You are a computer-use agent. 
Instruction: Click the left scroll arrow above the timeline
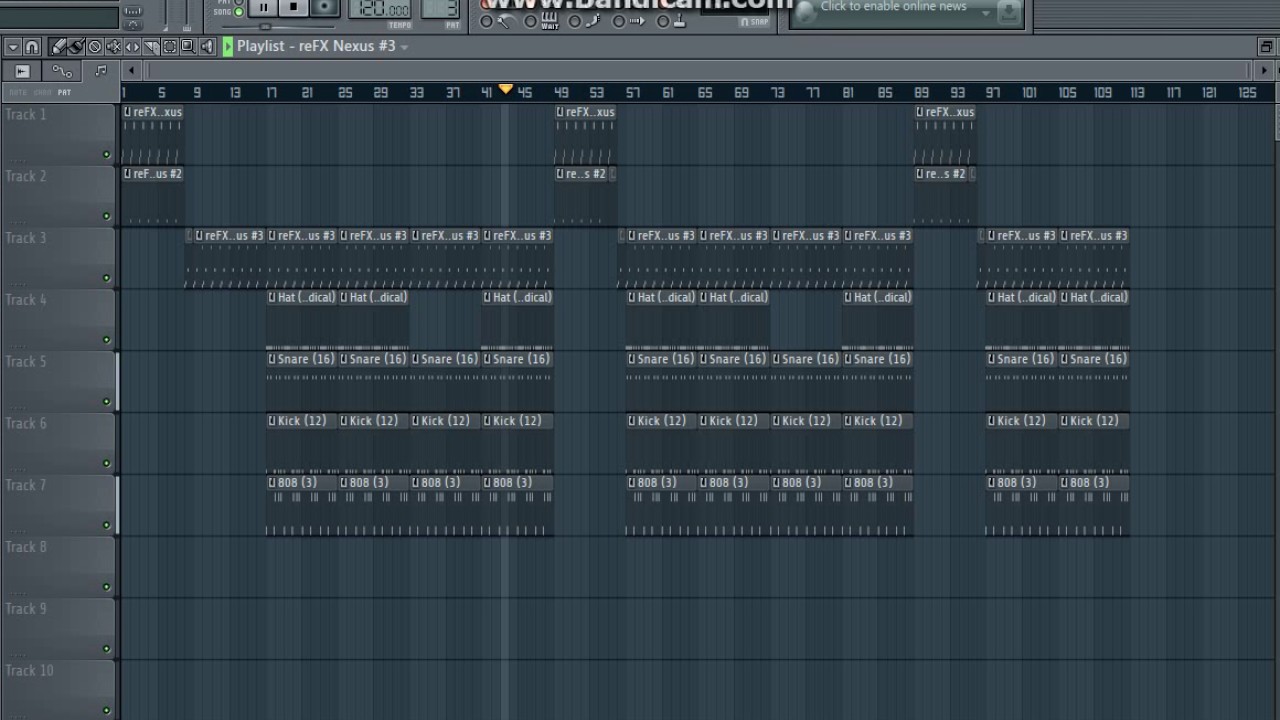[131, 70]
